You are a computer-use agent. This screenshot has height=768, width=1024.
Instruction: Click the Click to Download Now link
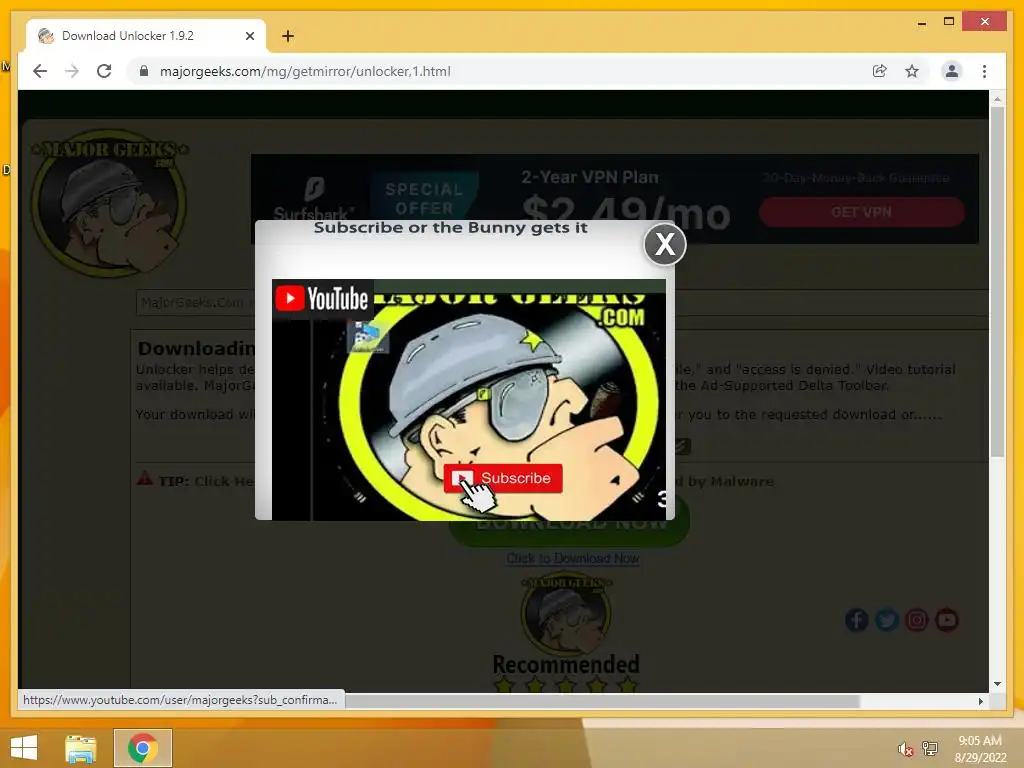coord(573,558)
